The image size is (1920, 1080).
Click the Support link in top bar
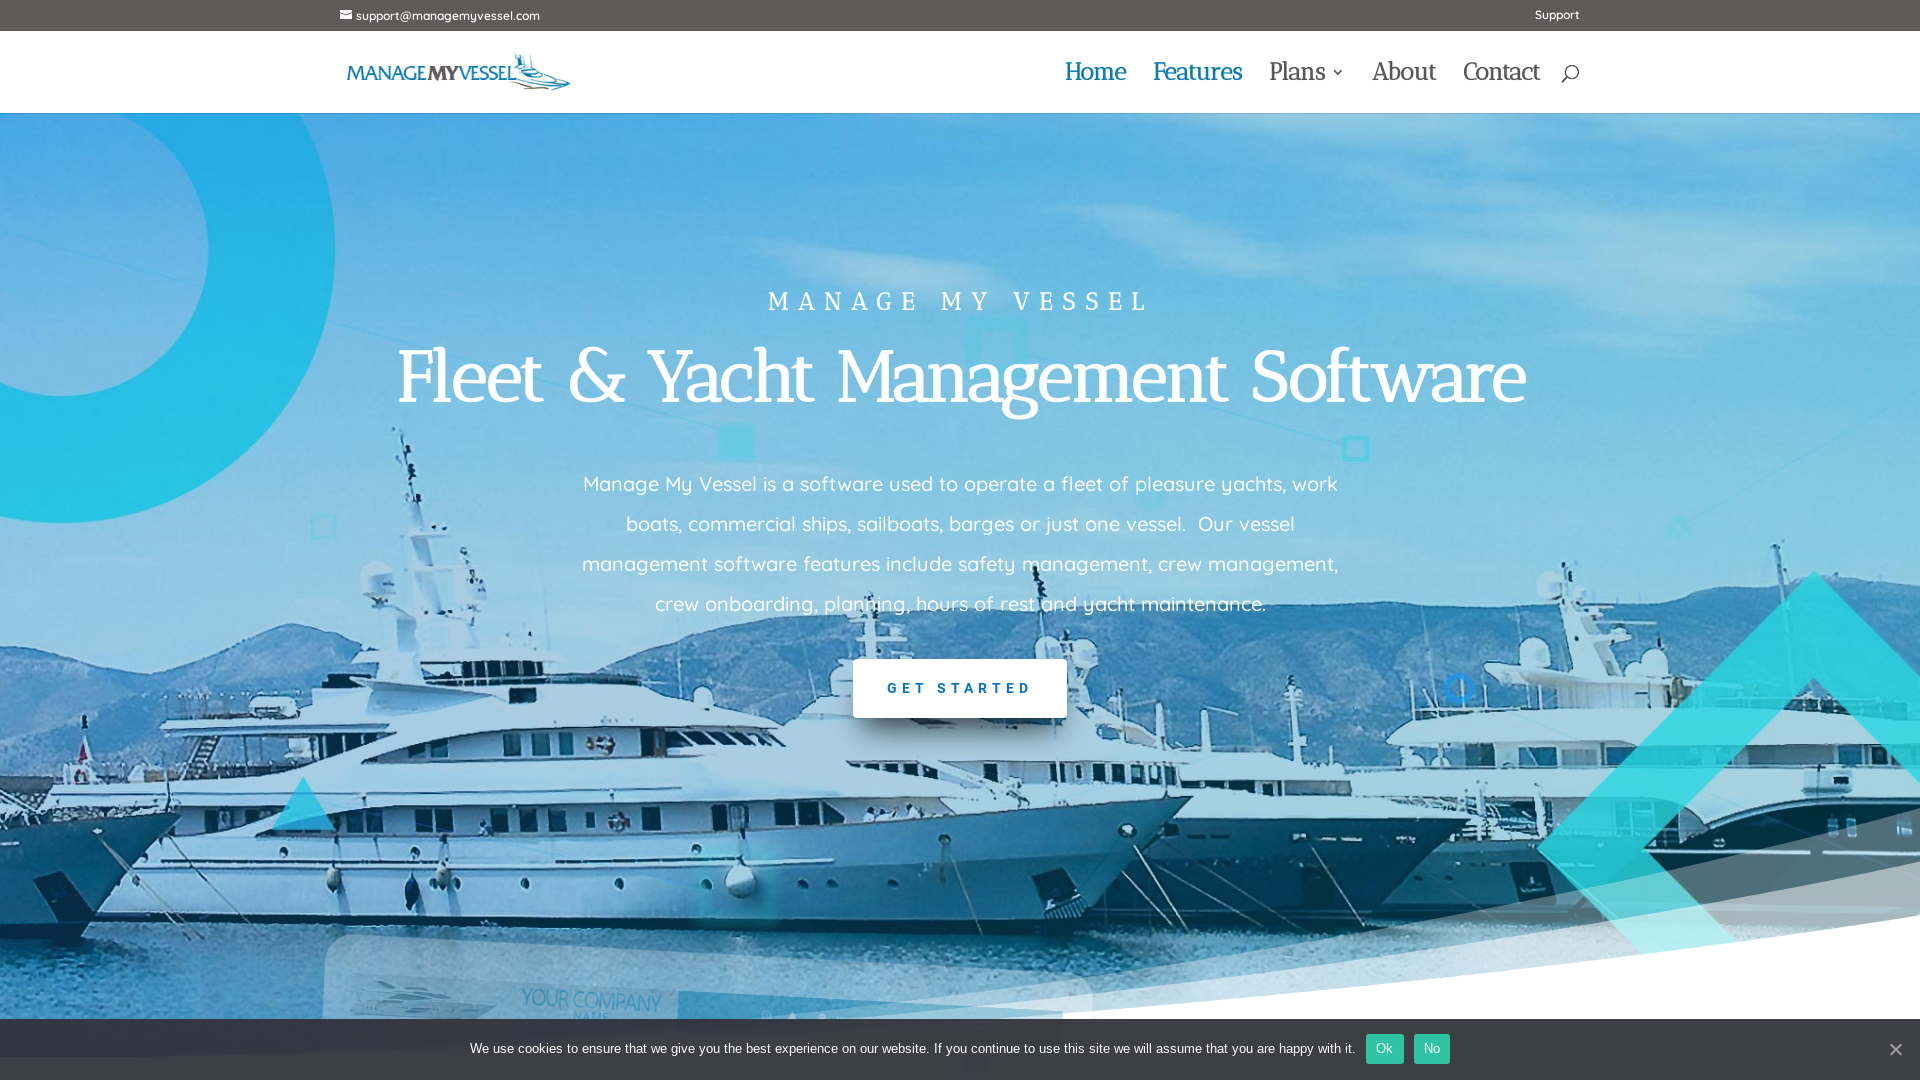tap(1556, 15)
